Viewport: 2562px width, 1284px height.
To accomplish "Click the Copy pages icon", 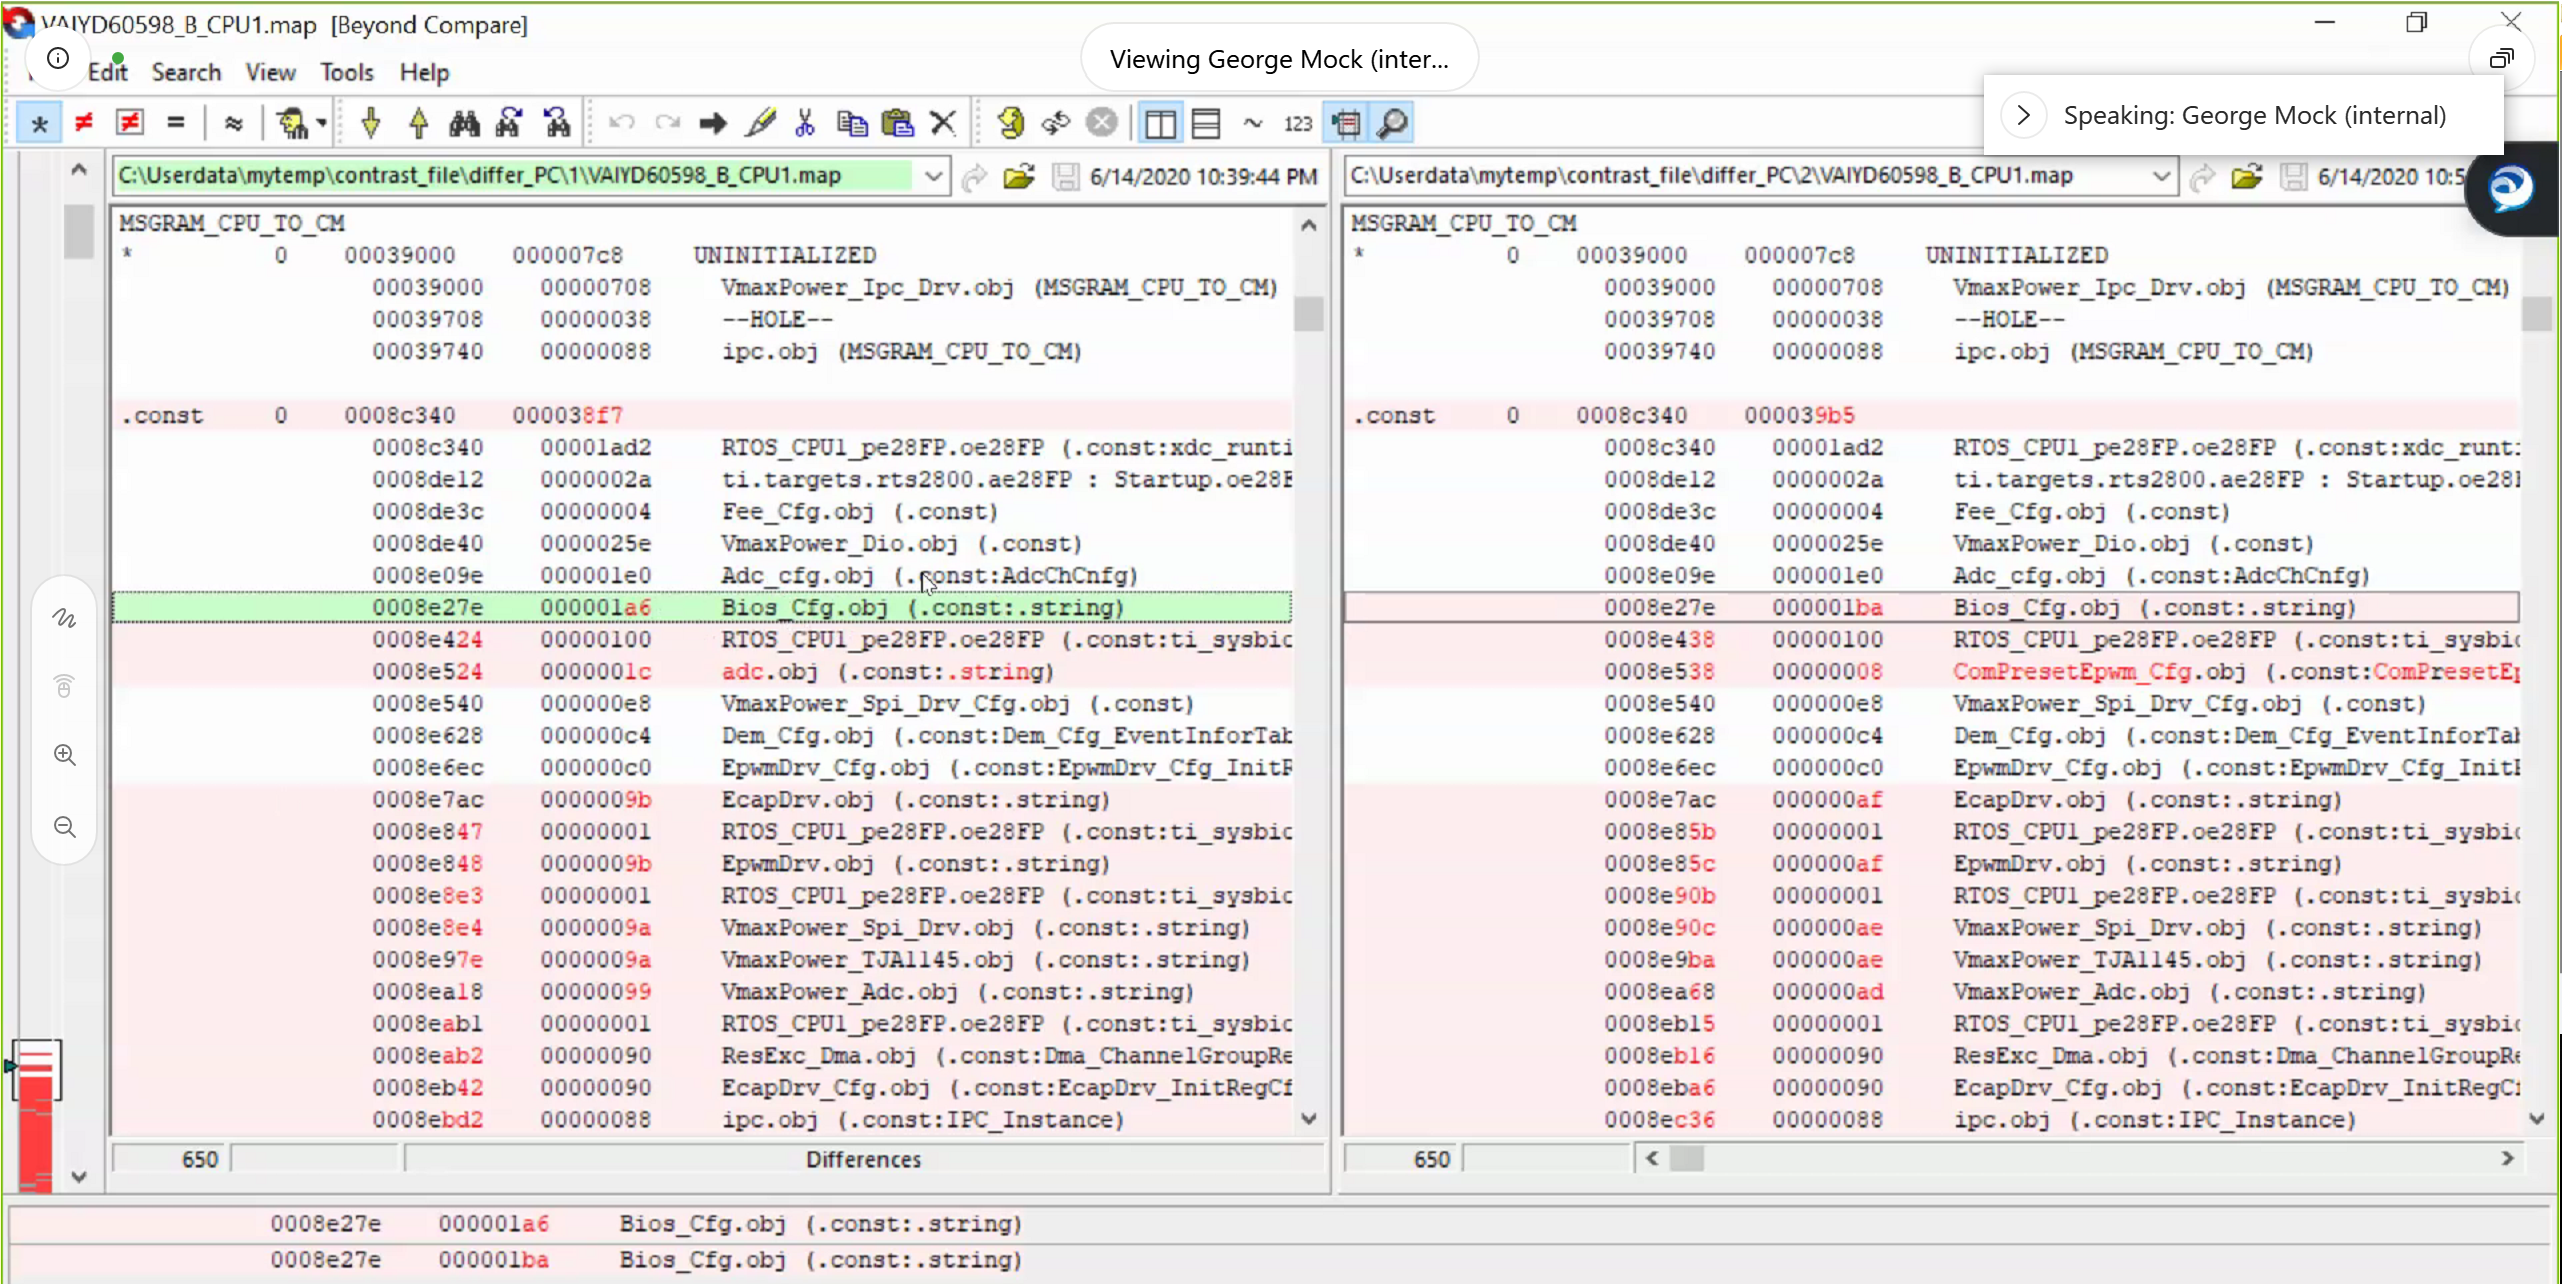I will coord(852,123).
